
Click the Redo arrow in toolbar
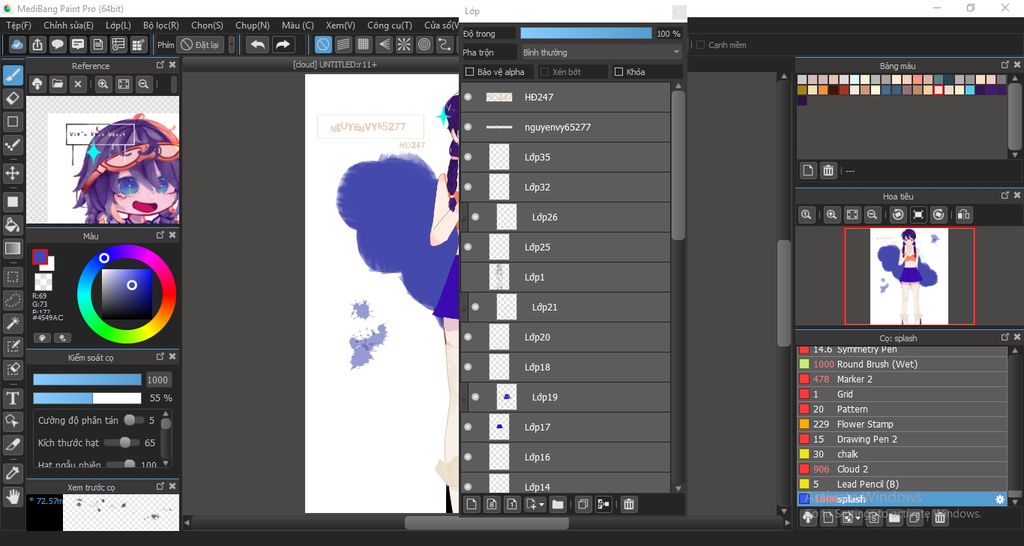coord(283,44)
